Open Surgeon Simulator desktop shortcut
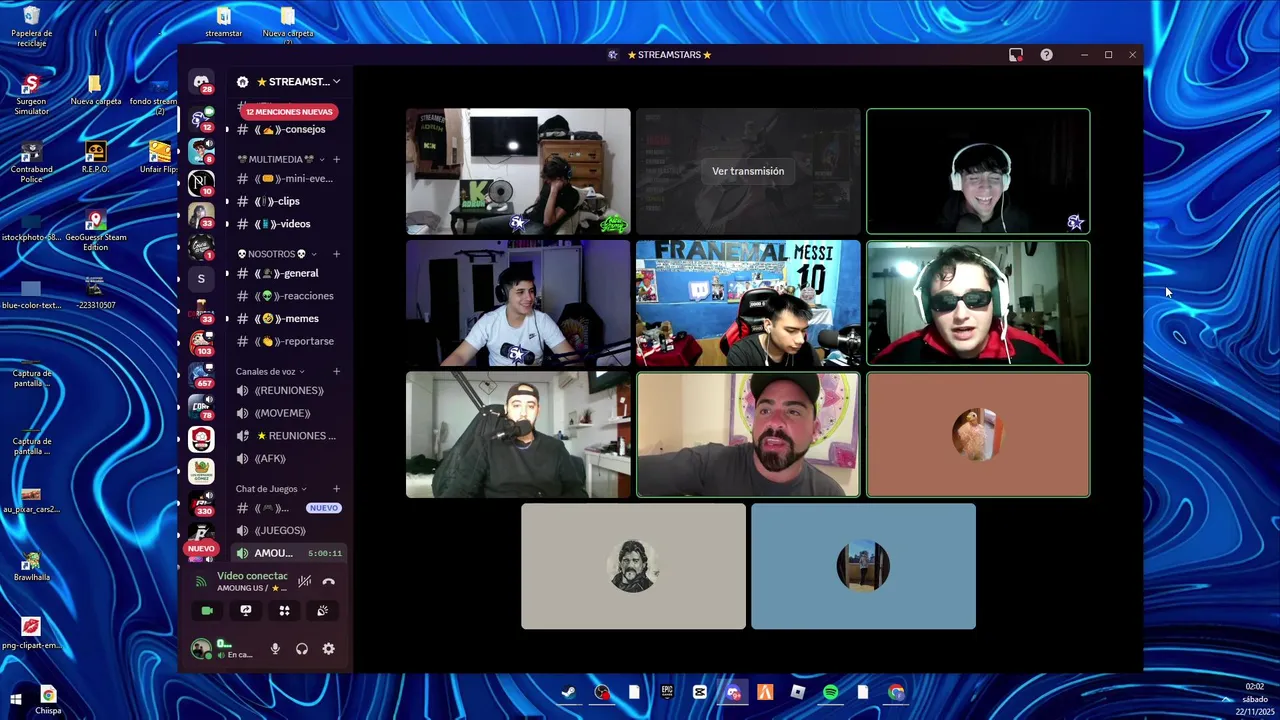Viewport: 1280px width, 720px height. point(31,94)
